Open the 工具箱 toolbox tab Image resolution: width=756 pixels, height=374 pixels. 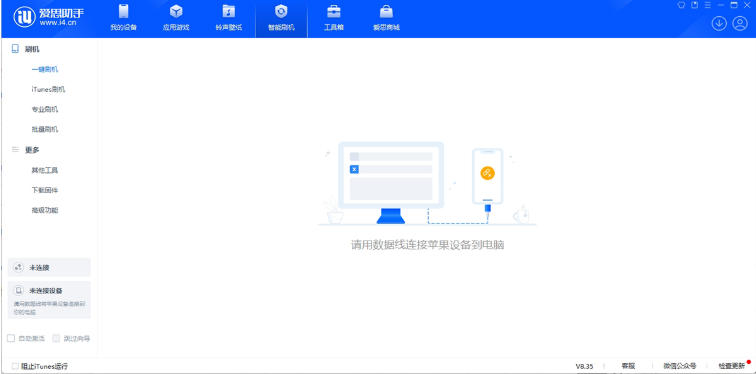tap(333, 18)
